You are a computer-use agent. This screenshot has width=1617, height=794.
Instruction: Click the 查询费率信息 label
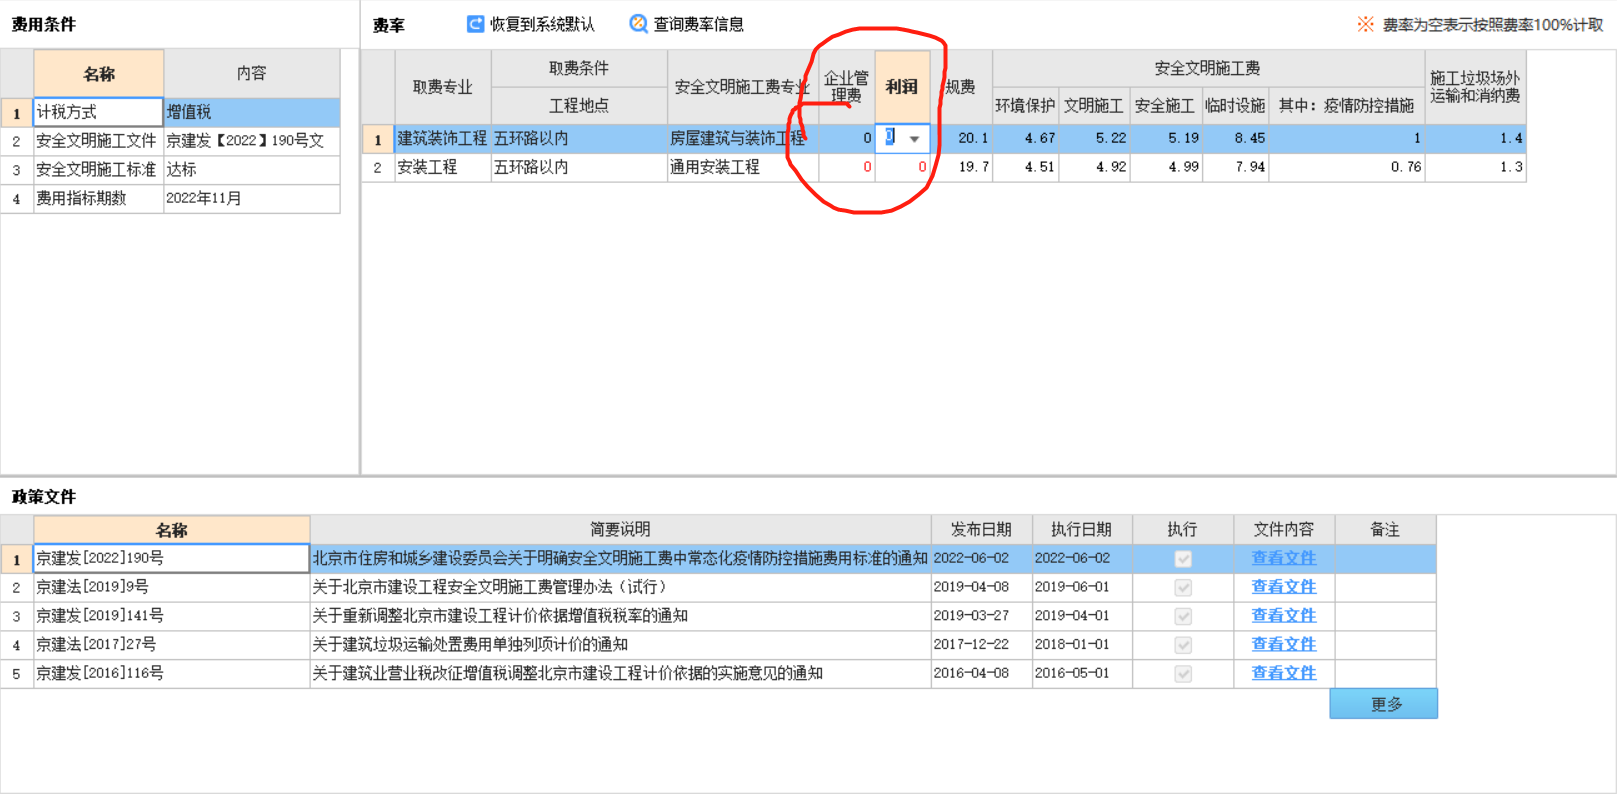[698, 24]
